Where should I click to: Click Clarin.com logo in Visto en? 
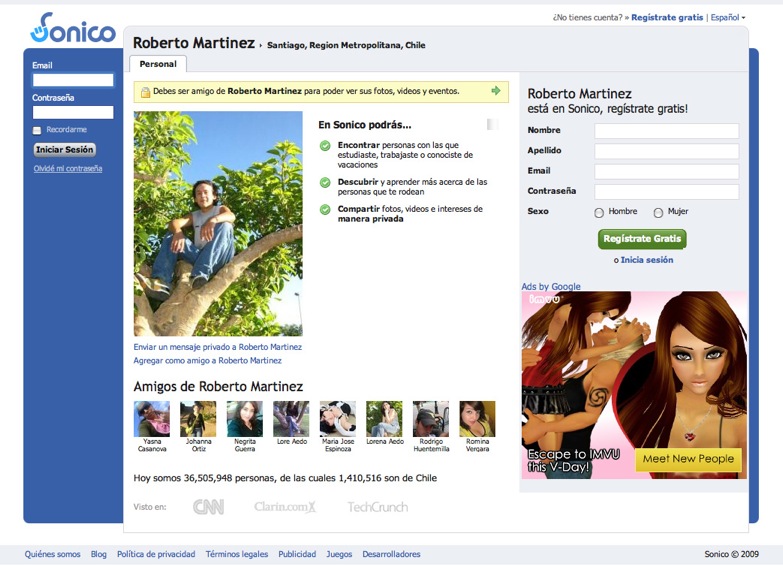point(285,507)
